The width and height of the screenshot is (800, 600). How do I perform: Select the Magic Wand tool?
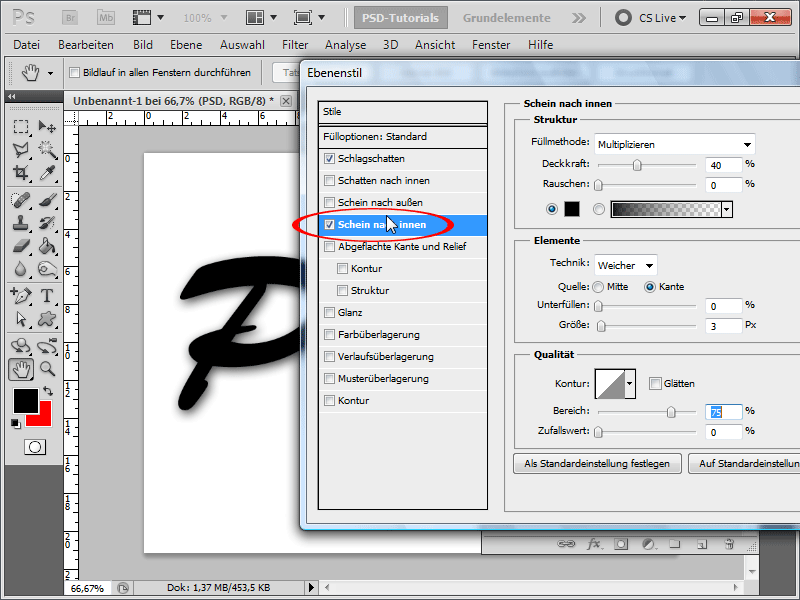pyautogui.click(x=47, y=149)
